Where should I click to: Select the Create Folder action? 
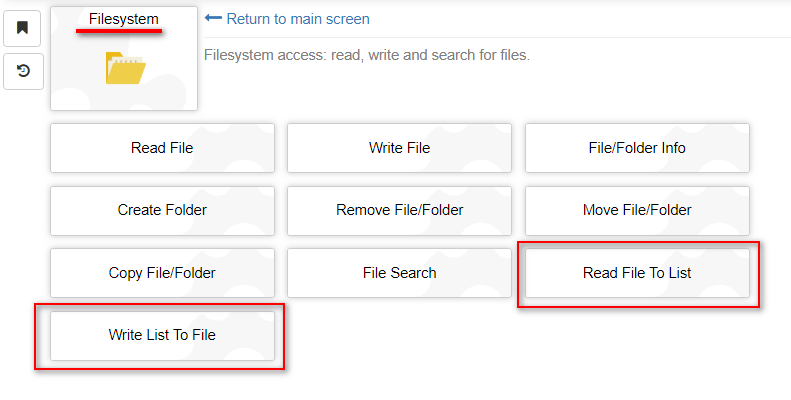[x=162, y=210]
